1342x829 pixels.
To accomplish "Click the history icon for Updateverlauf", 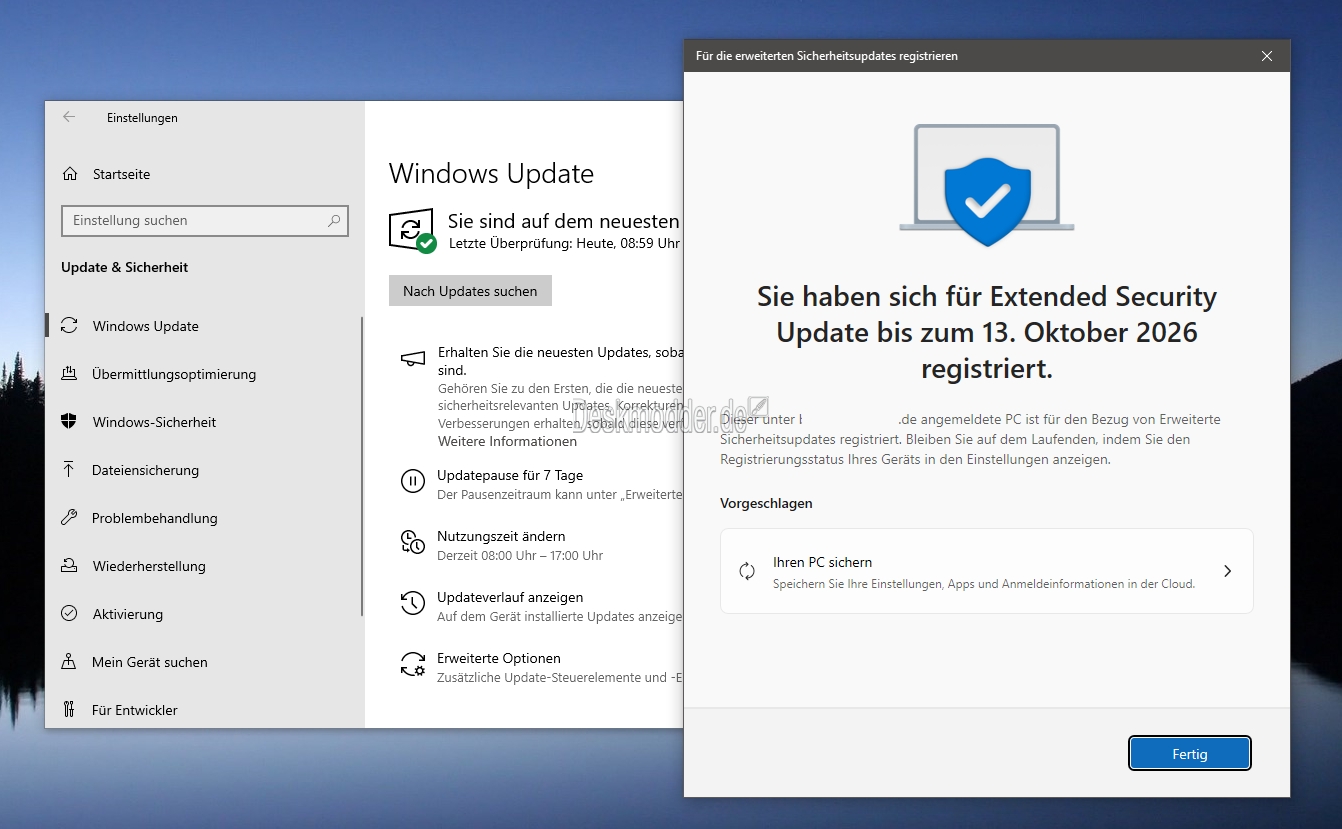I will click(x=412, y=603).
